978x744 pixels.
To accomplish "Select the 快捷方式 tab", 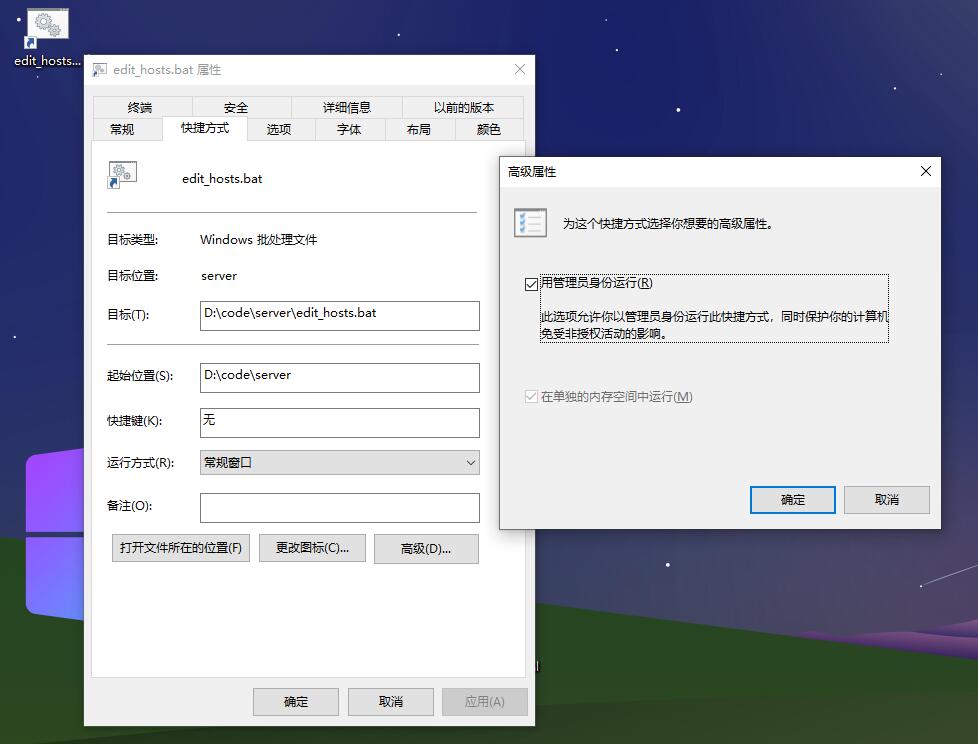I will click(x=205, y=128).
